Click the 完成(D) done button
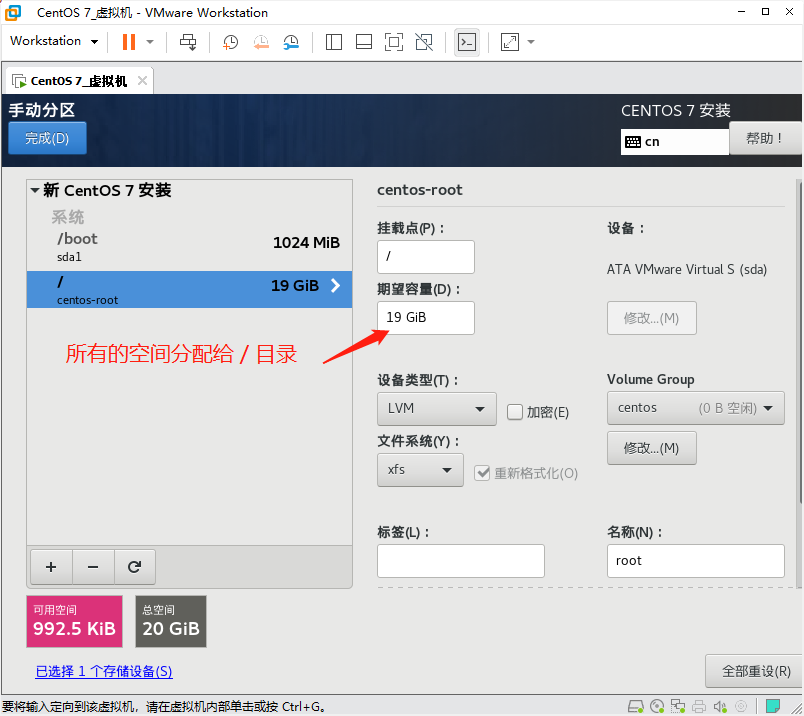This screenshot has height=716, width=804. (x=47, y=138)
